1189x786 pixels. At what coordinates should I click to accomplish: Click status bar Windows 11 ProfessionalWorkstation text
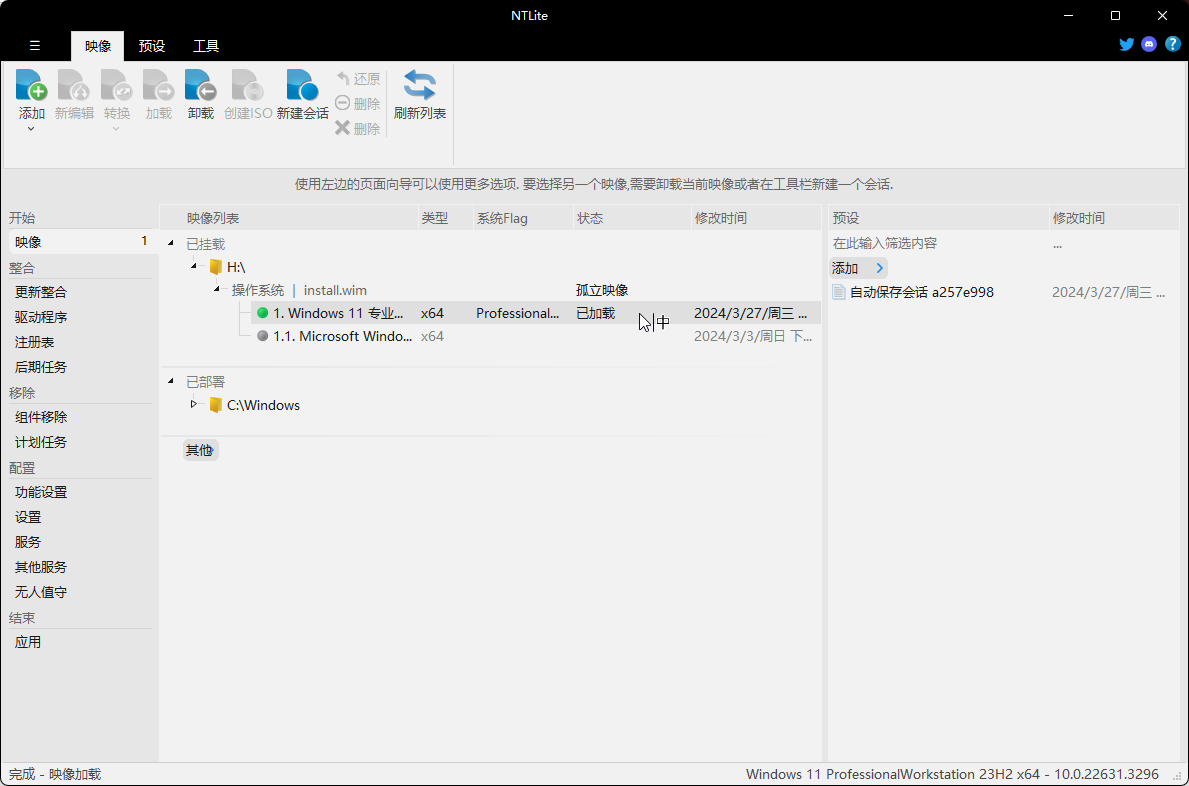point(952,774)
